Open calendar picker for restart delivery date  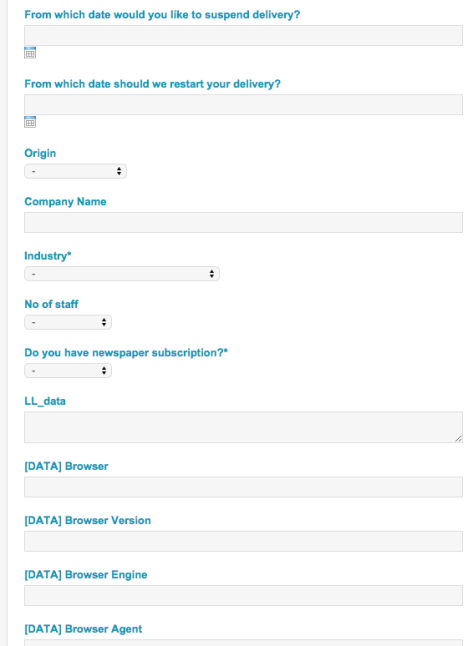[30, 122]
